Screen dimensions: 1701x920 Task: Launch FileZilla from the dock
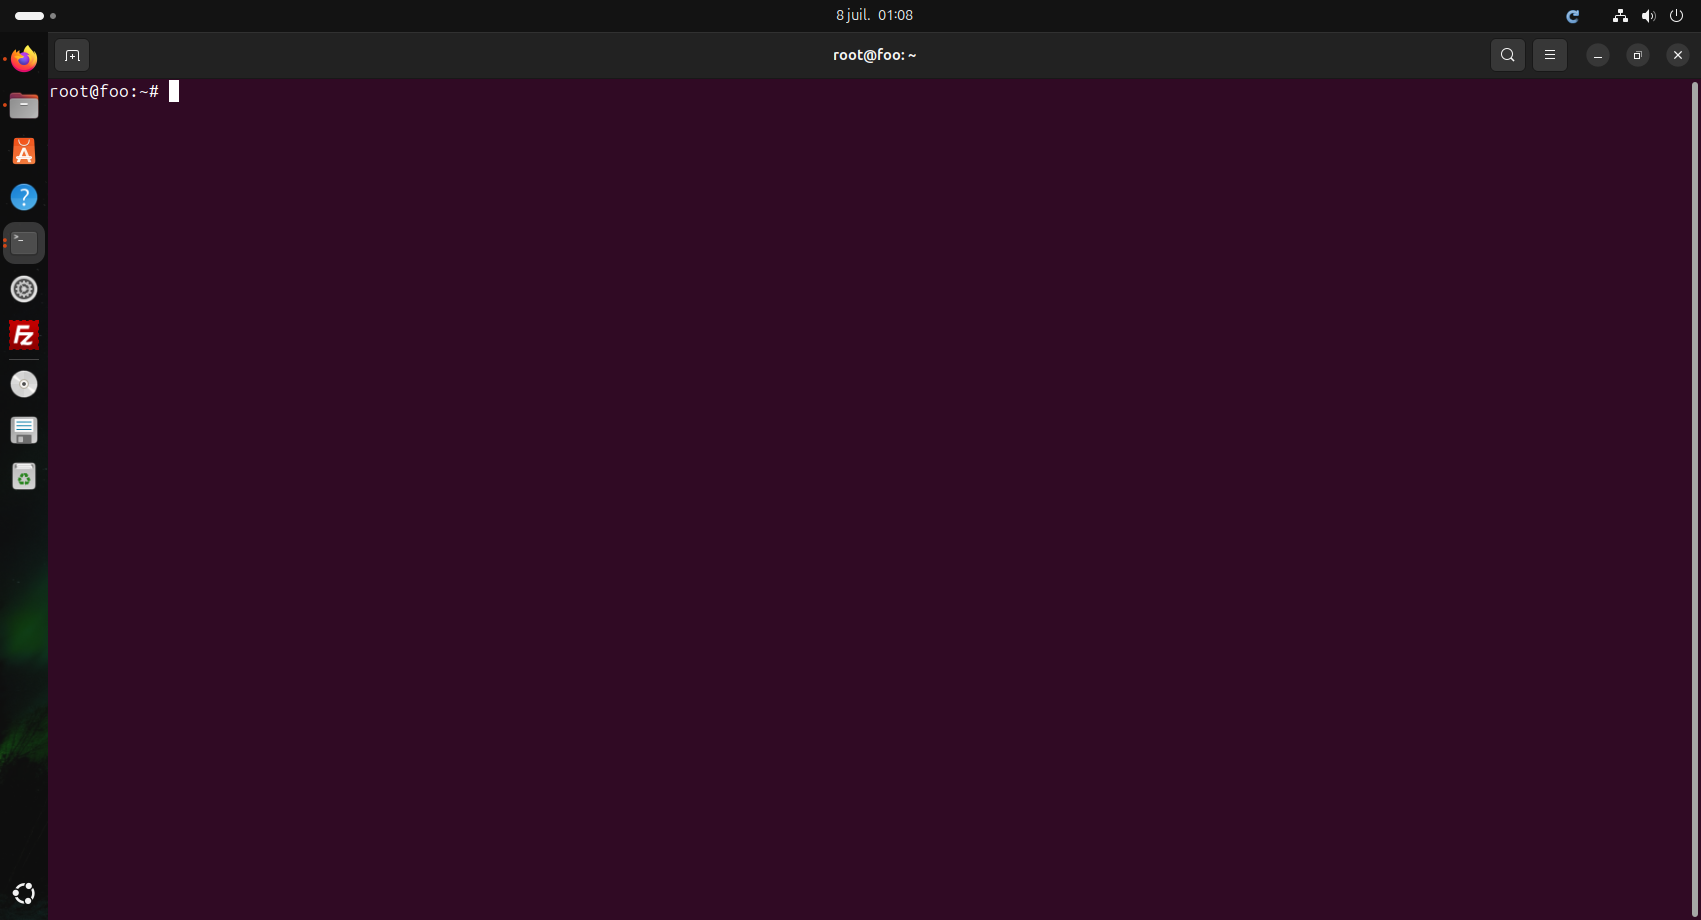pos(23,335)
